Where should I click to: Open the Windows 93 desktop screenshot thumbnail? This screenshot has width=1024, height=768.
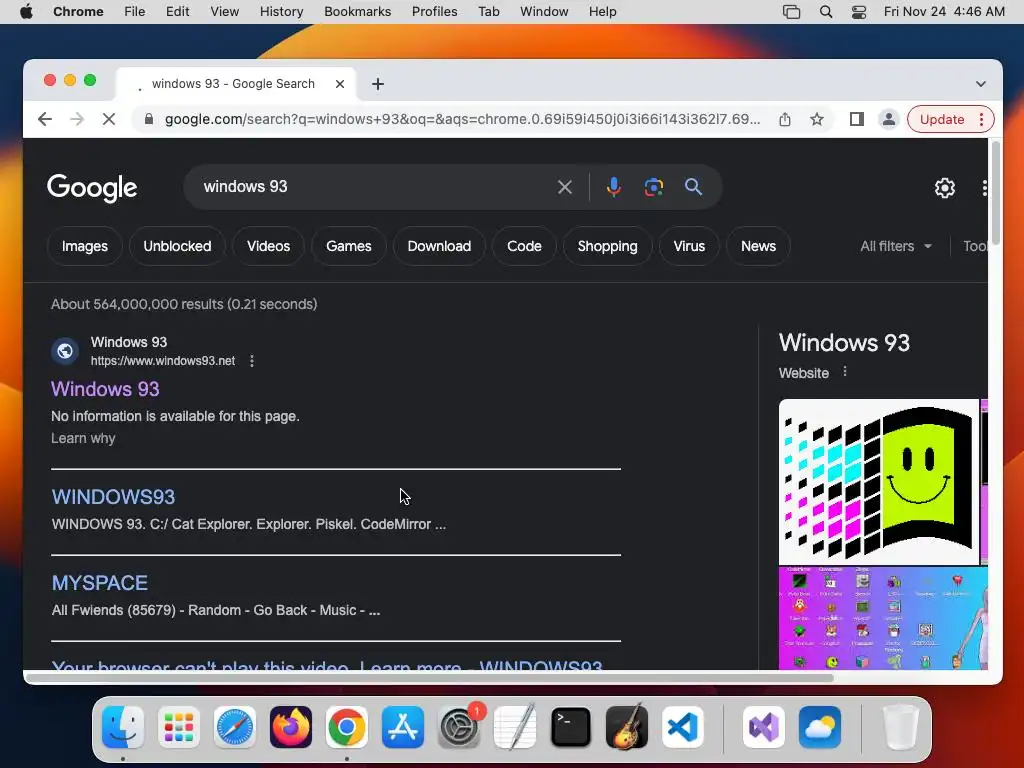click(x=883, y=618)
